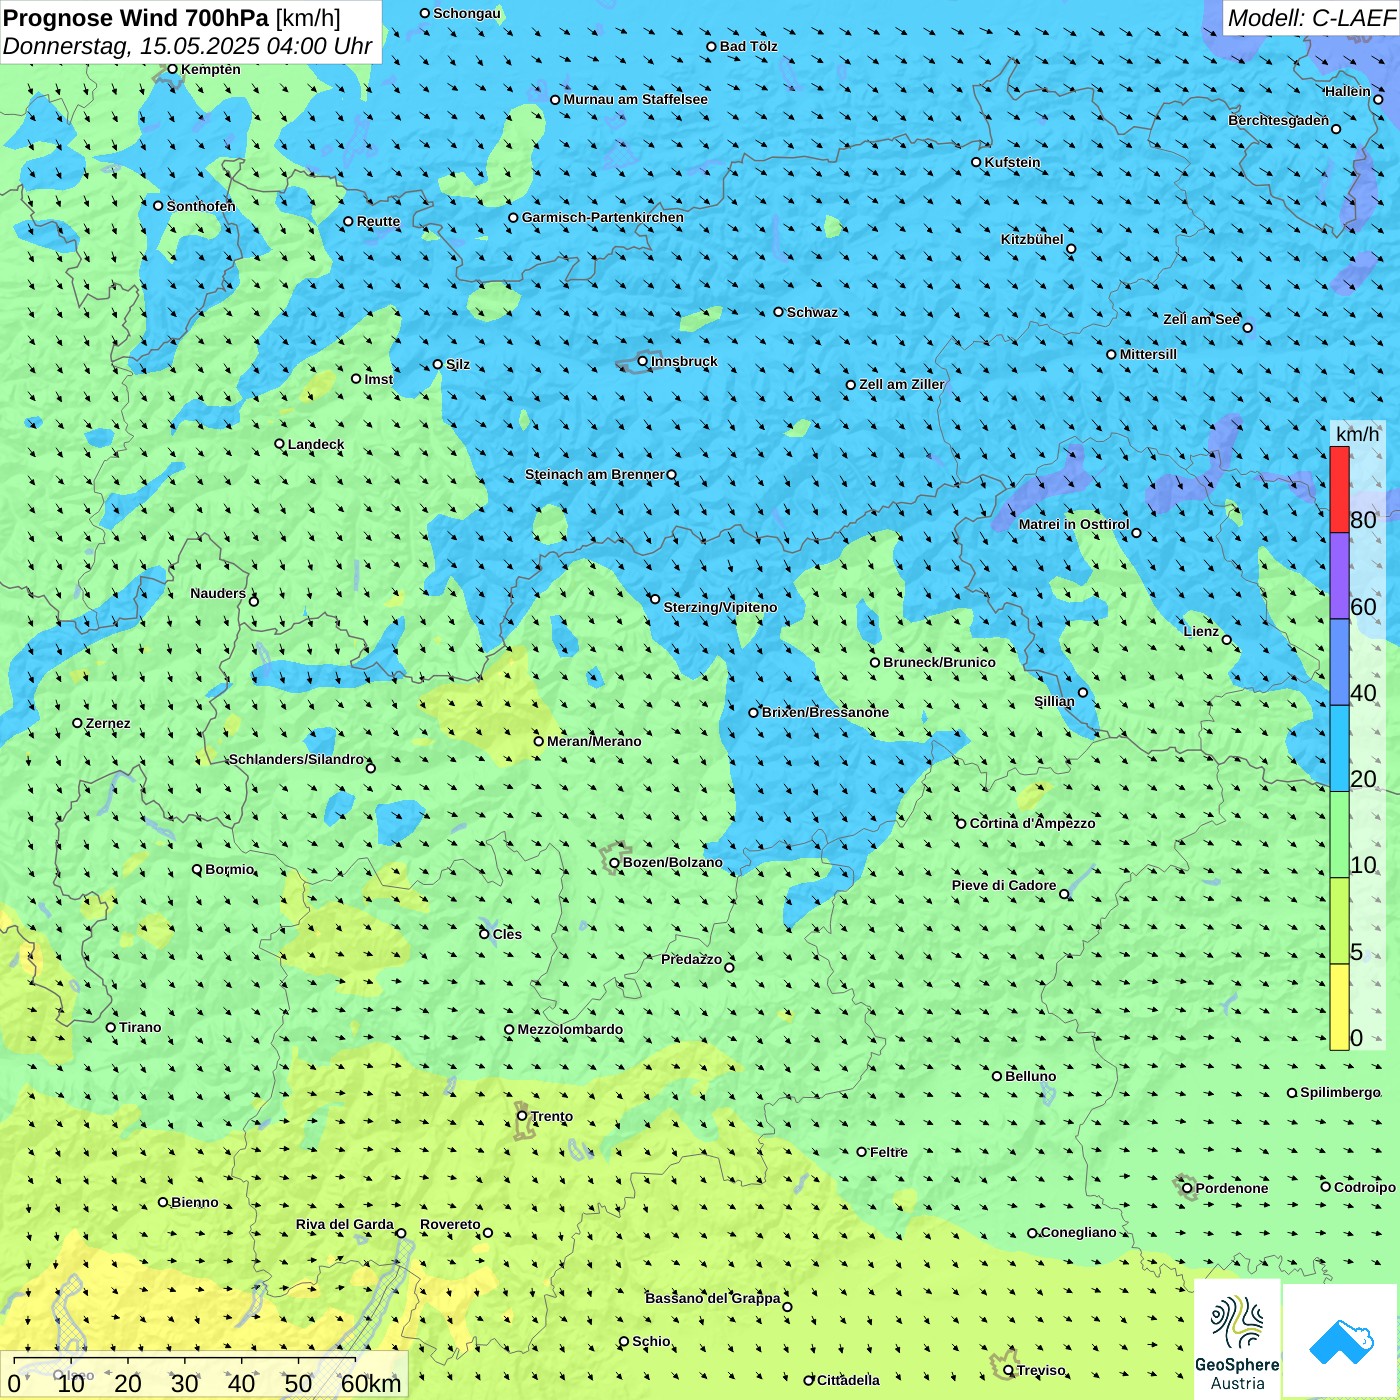
Task: Click the 'Murnau am Staffelsee' label
Action: 635,99
